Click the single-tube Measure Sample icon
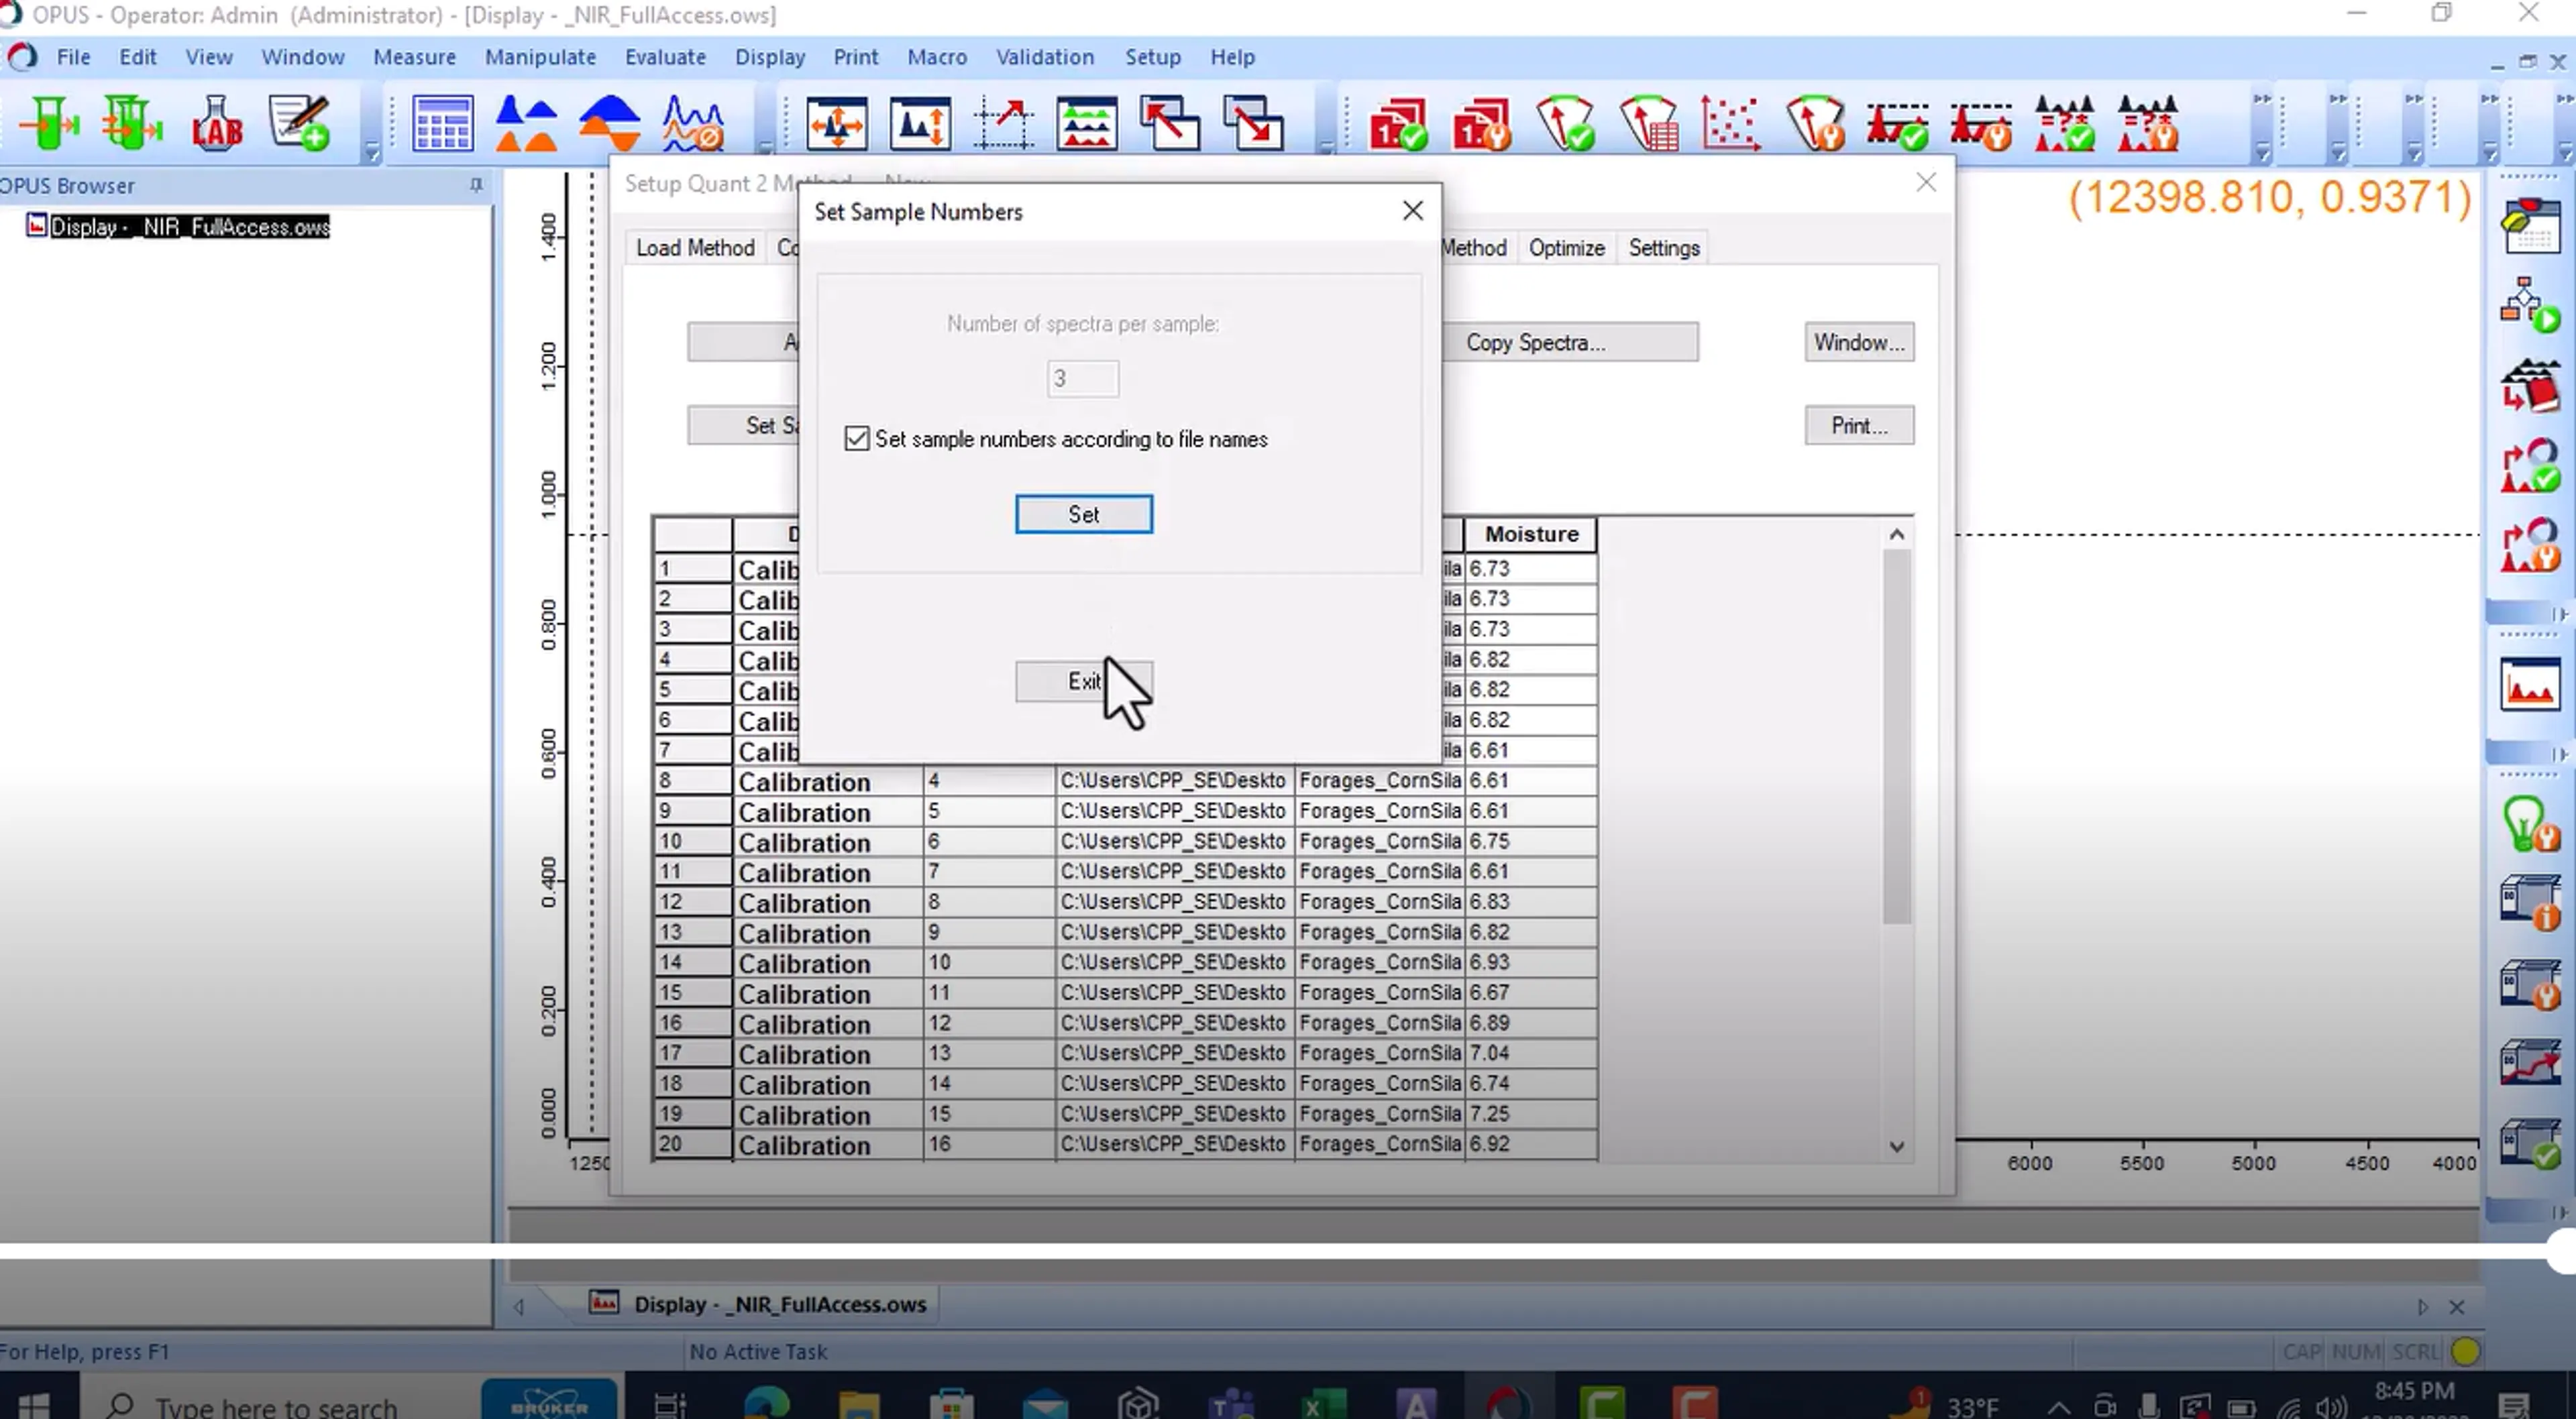2576x1419 pixels. 49,124
